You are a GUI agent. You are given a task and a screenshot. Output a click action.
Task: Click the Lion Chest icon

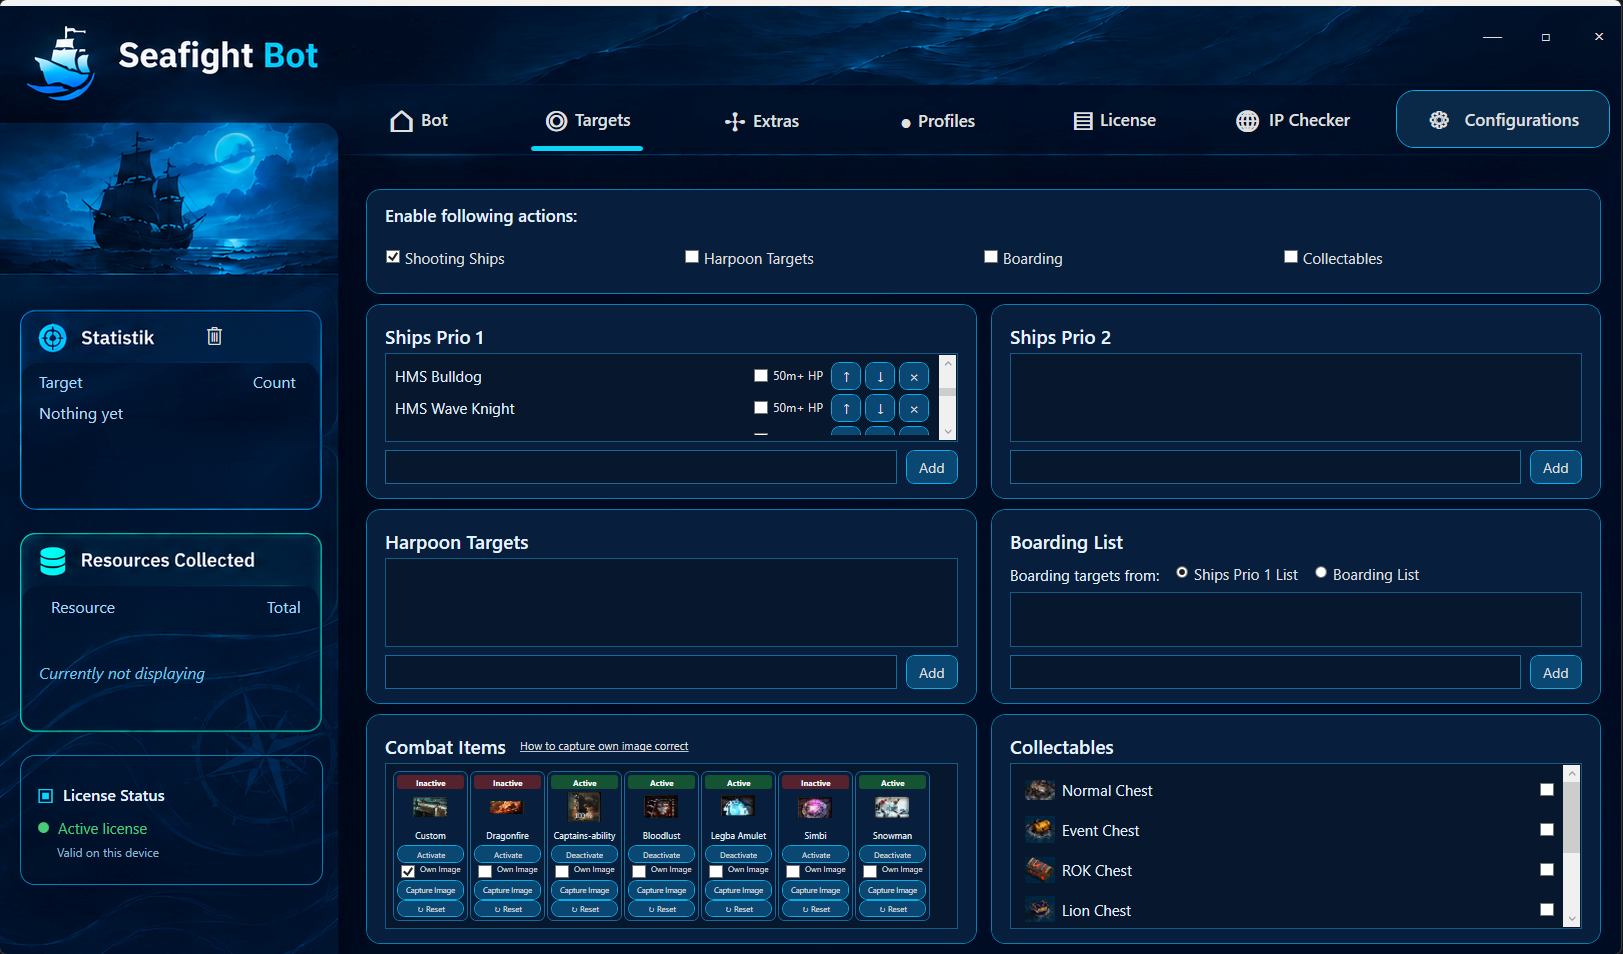point(1040,910)
